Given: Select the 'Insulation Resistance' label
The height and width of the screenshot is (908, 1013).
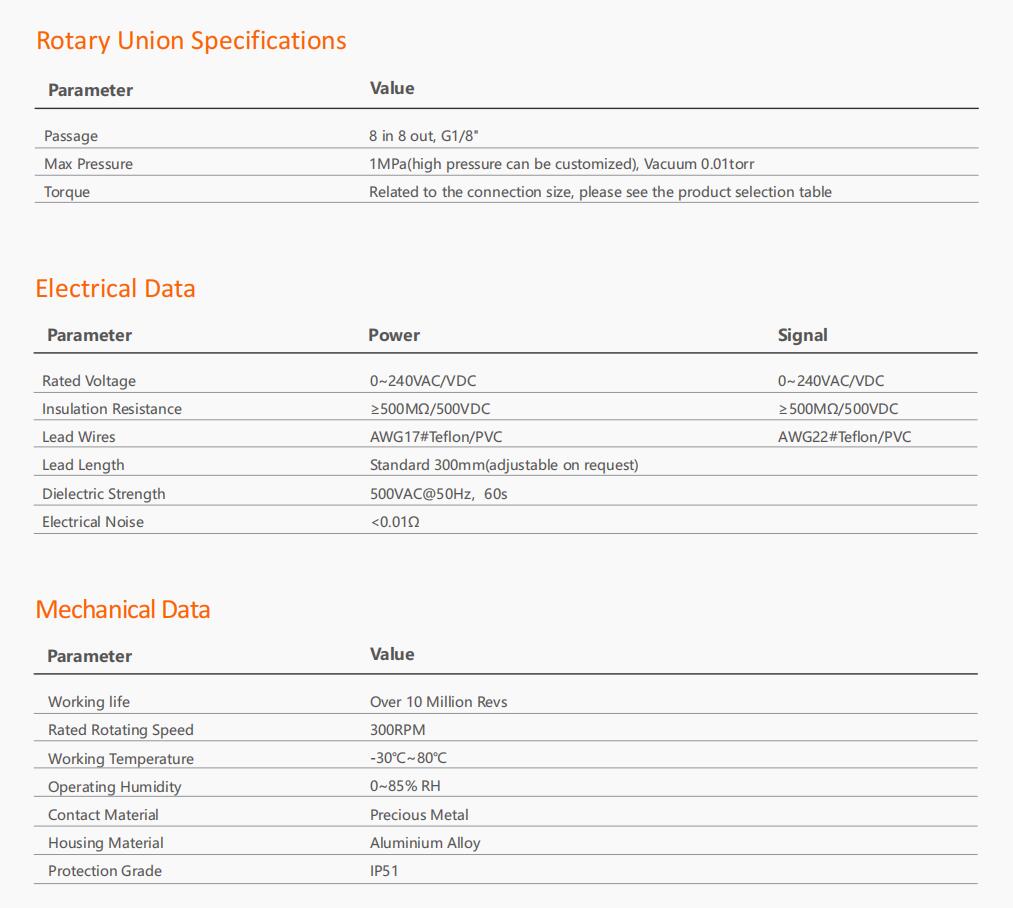Looking at the screenshot, I should pos(112,409).
